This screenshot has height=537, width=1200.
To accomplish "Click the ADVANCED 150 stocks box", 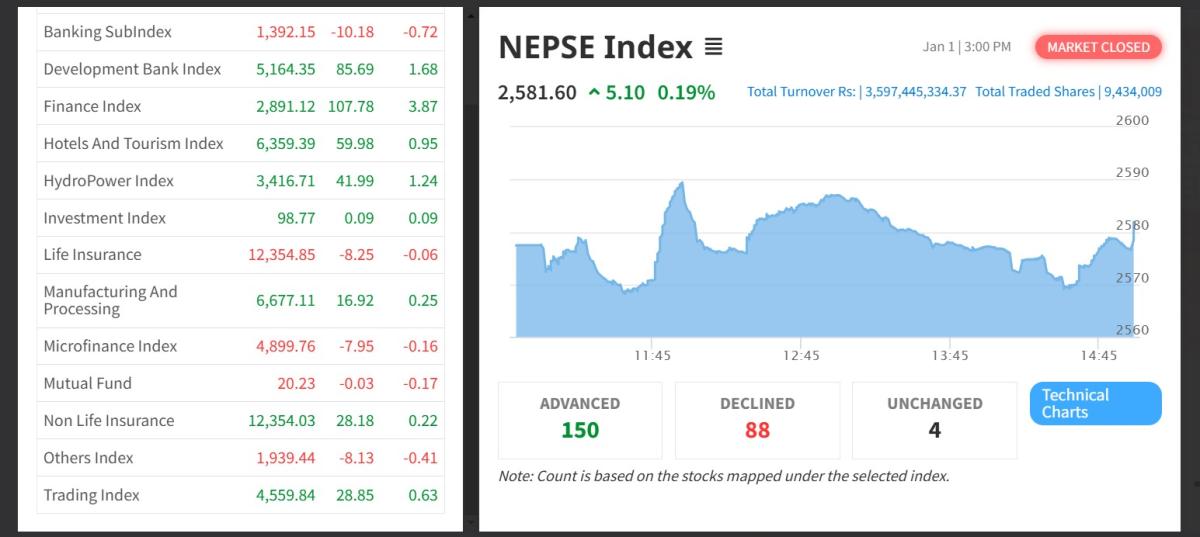I will click(x=580, y=419).
